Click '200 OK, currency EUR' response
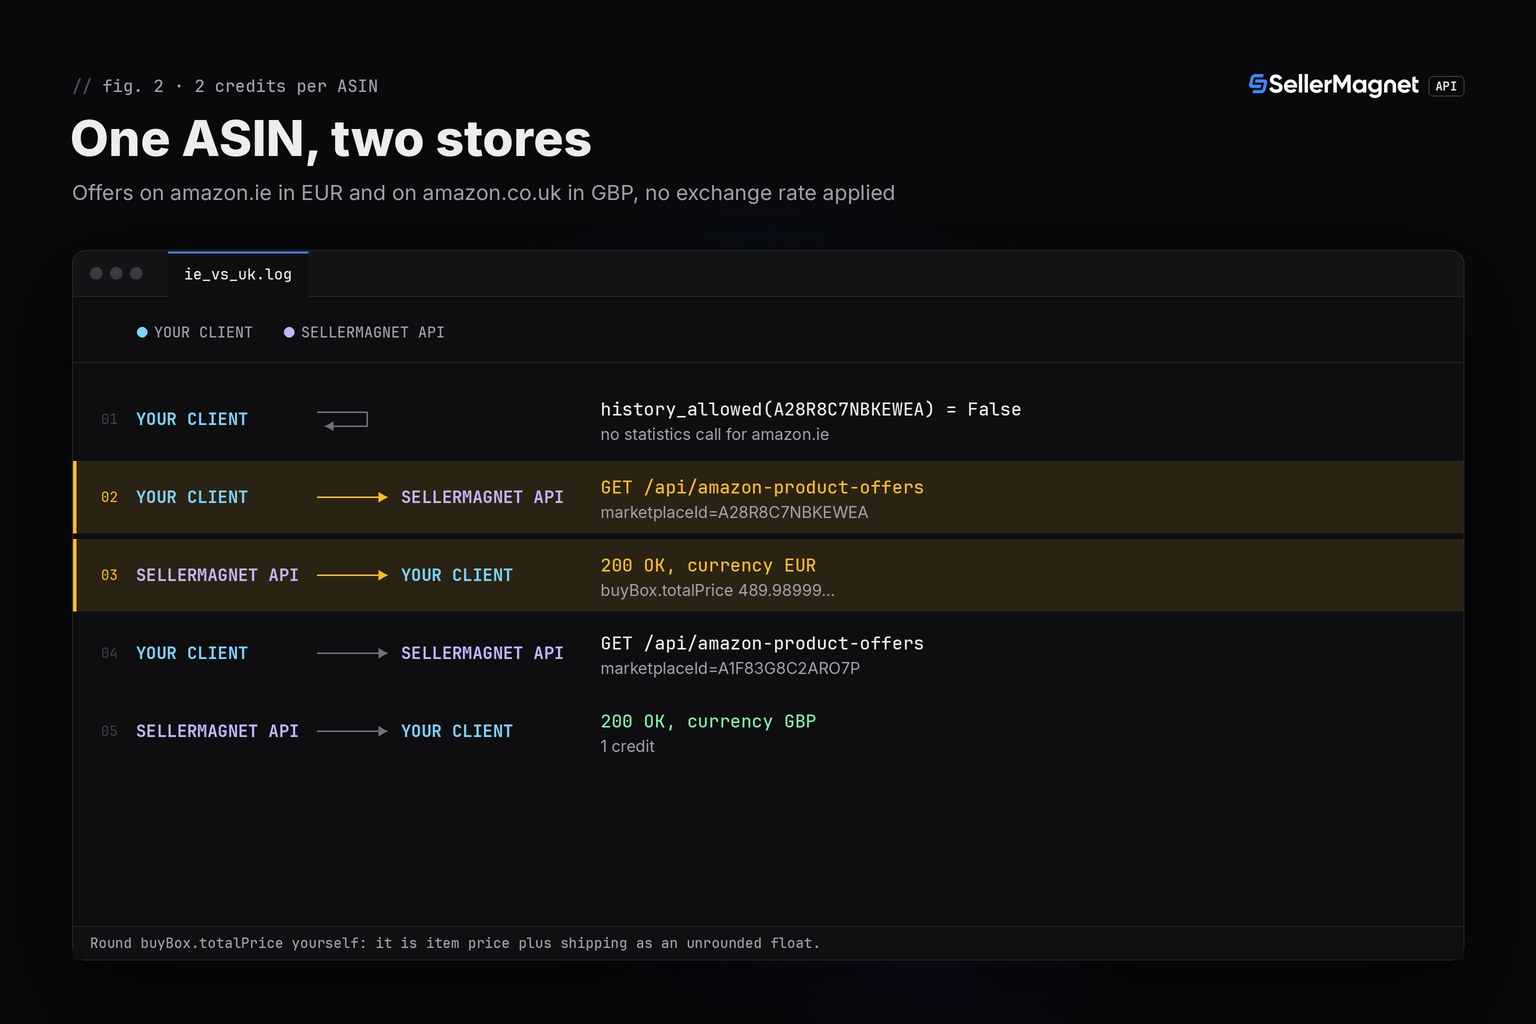Viewport: 1536px width, 1024px height. coord(708,565)
